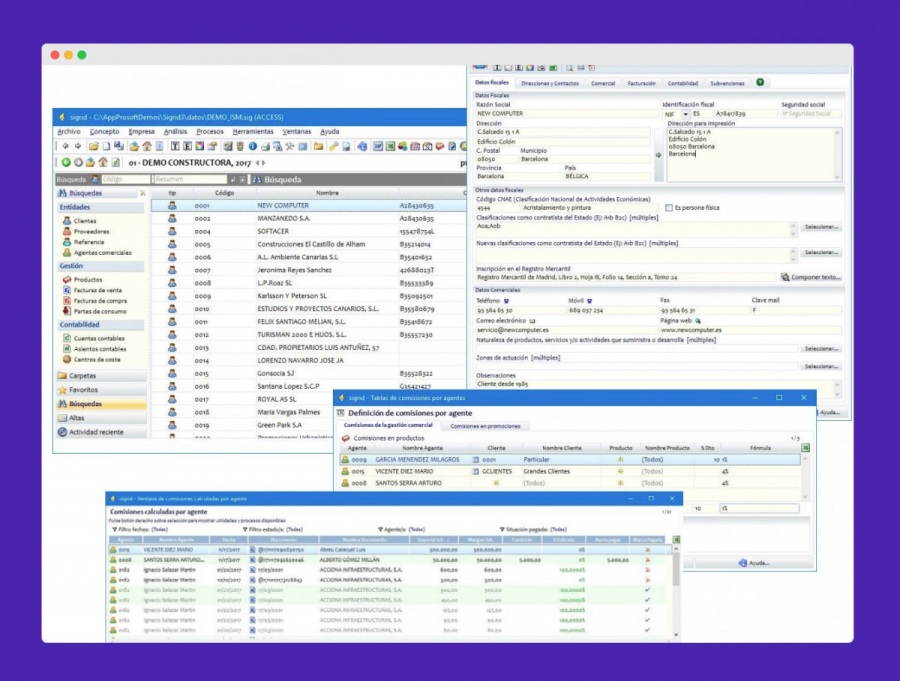Select row 0004 SOFTACER in list
The width and height of the screenshot is (900, 681).
tap(309, 231)
